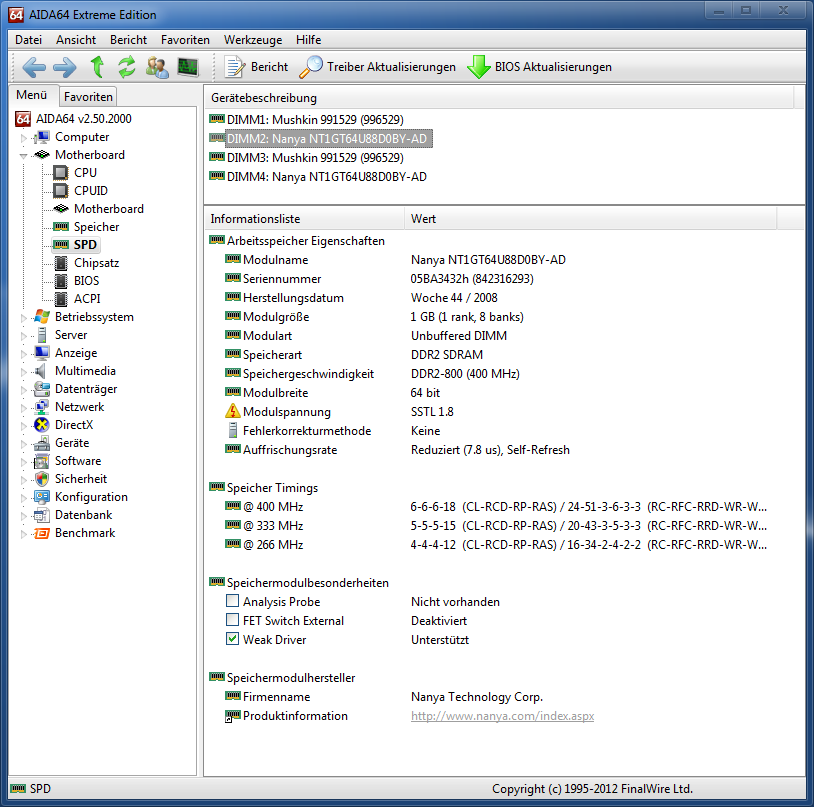This screenshot has width=814, height=807.
Task: Select DIMM1: Mushkin 991529 device row
Action: 306,120
